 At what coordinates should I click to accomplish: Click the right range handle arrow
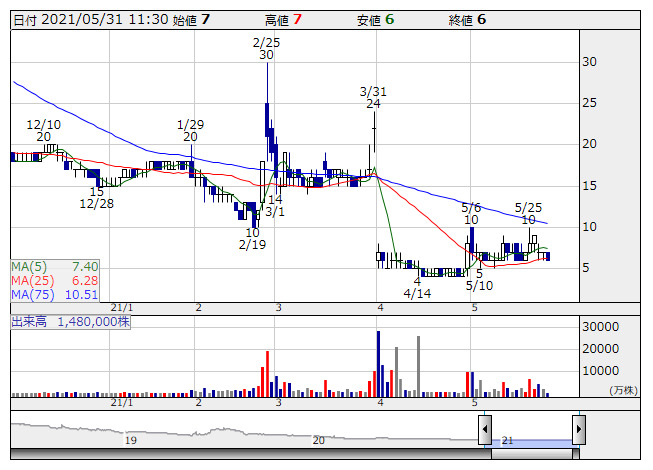578,431
